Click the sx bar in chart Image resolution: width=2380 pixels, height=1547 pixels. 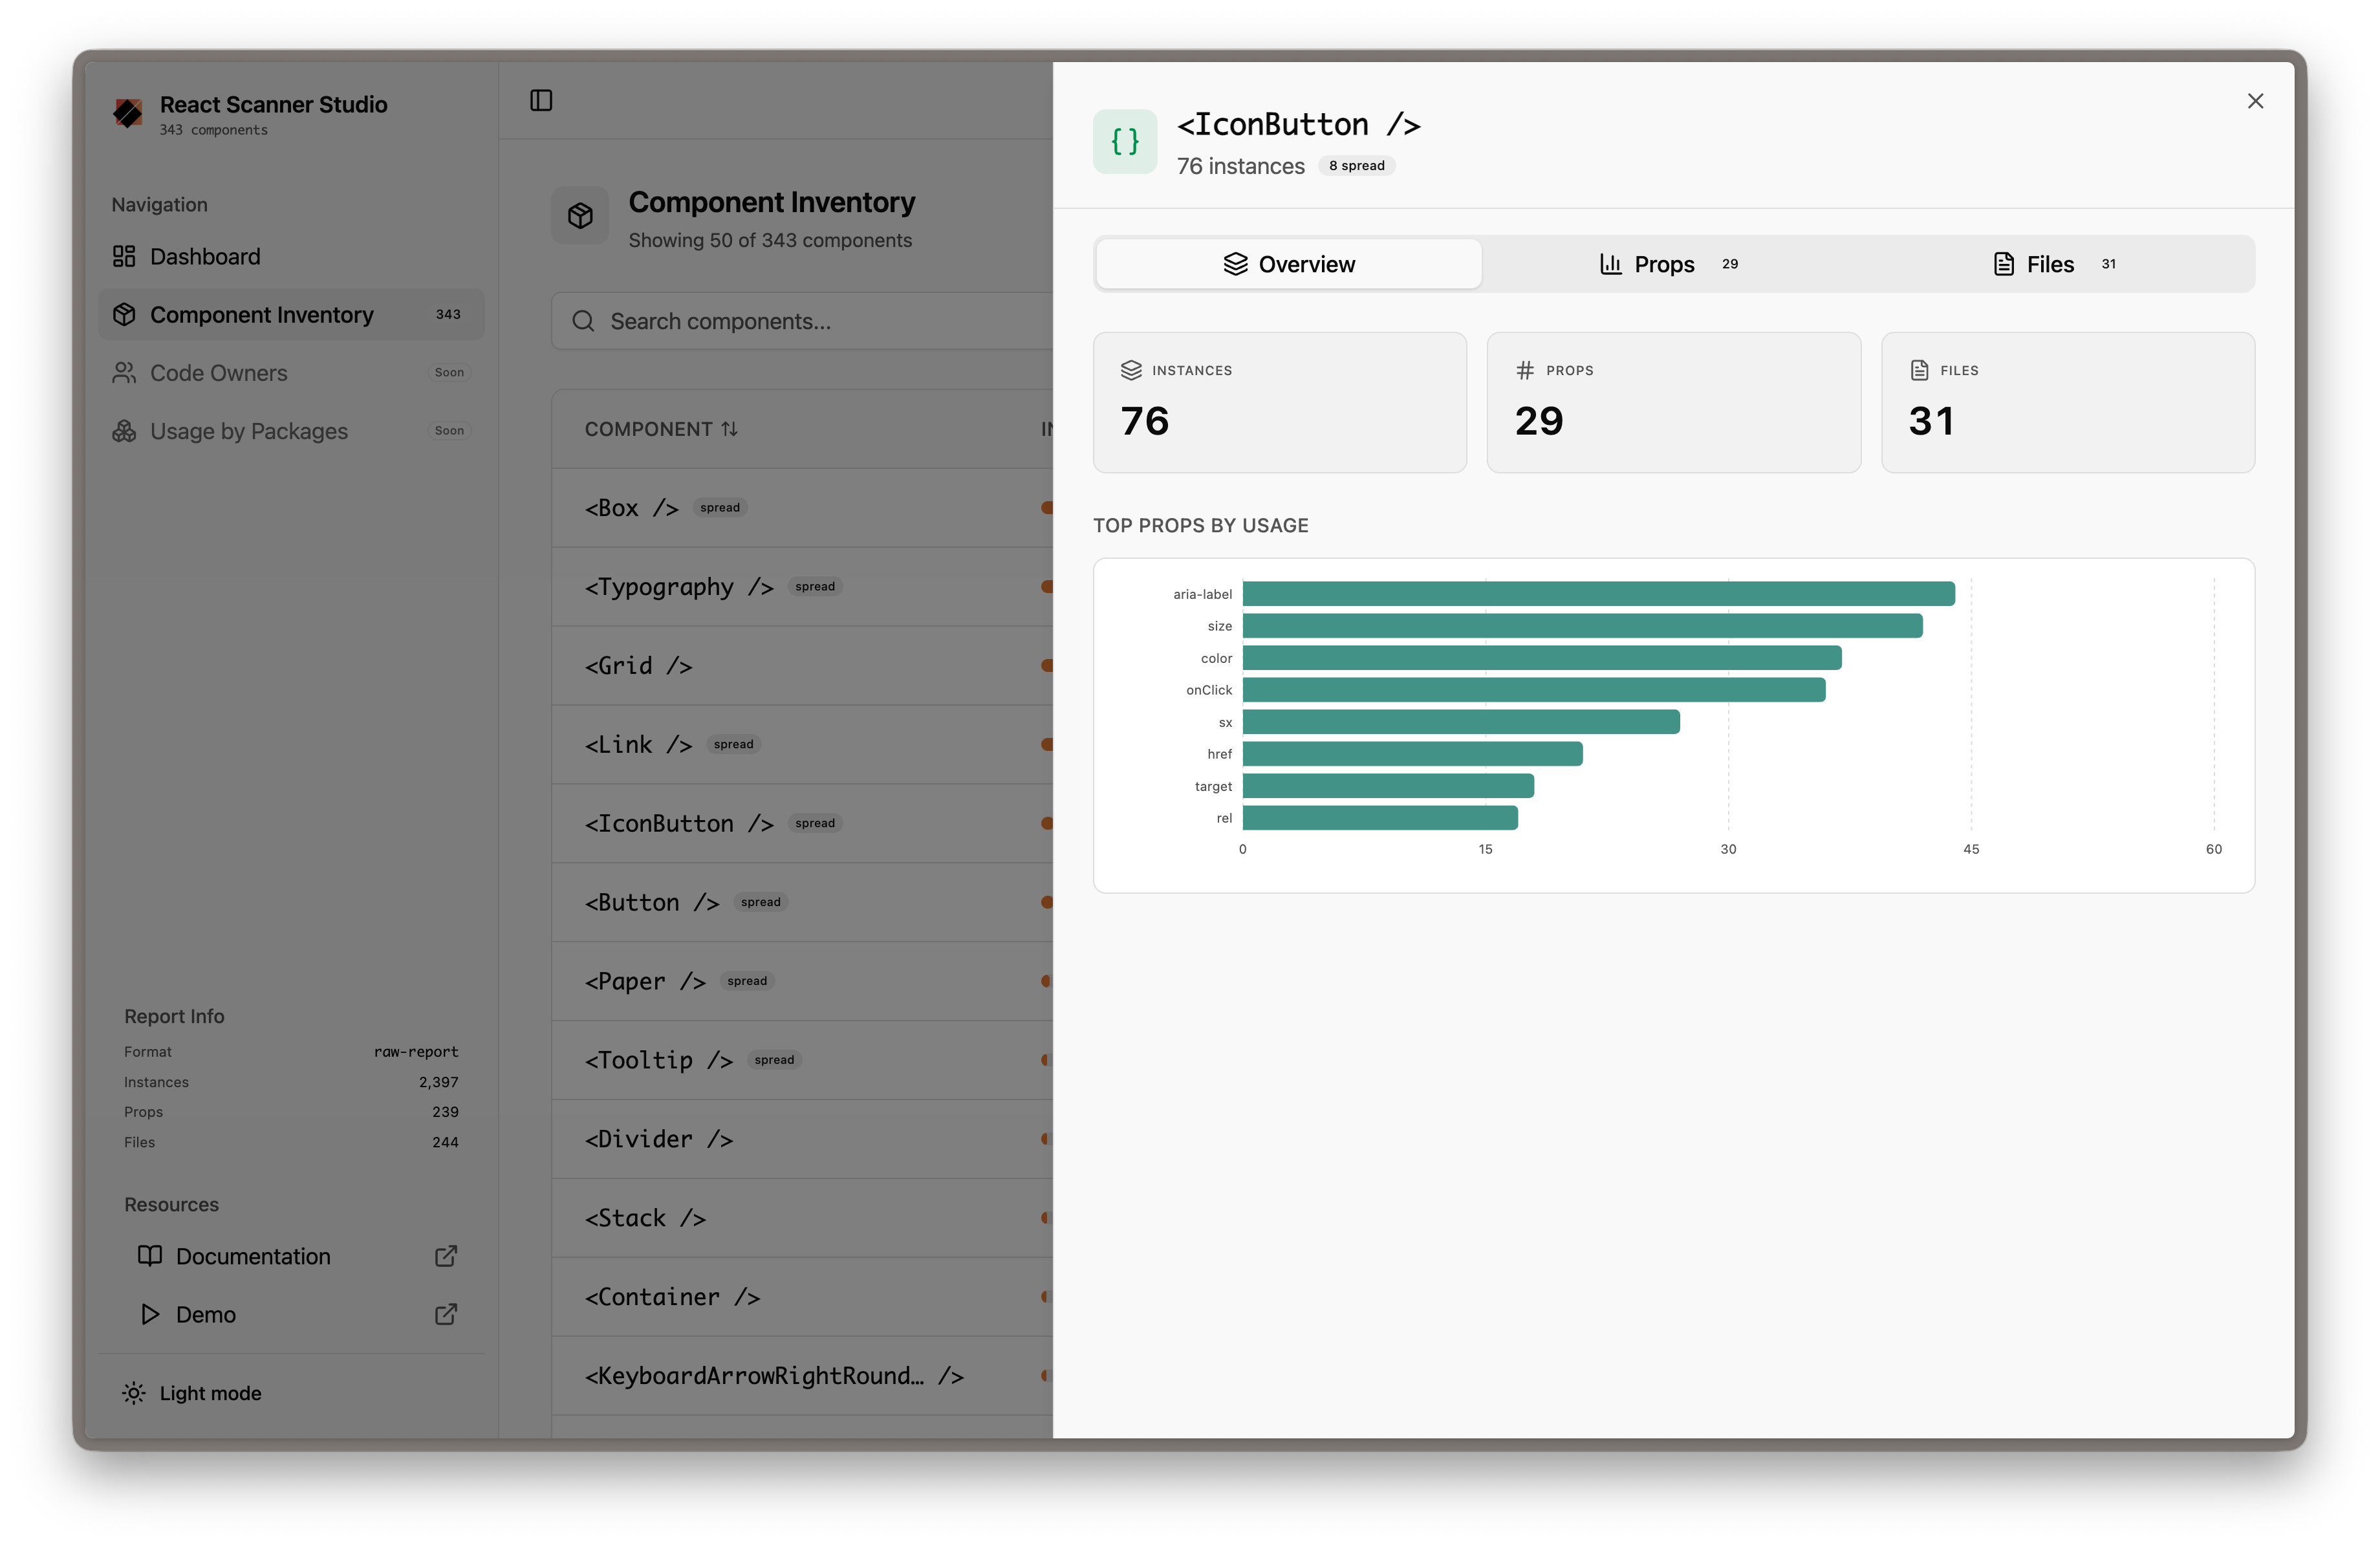pyautogui.click(x=1460, y=722)
